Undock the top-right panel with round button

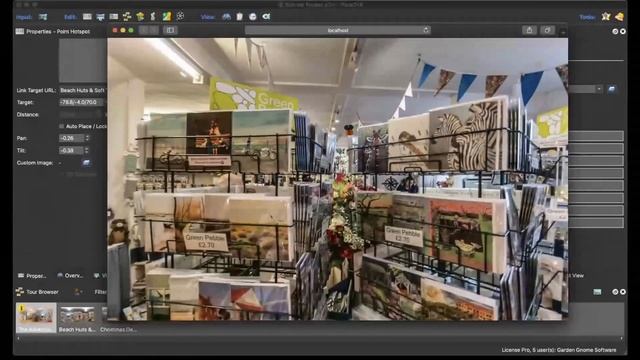pyautogui.click(x=615, y=31)
